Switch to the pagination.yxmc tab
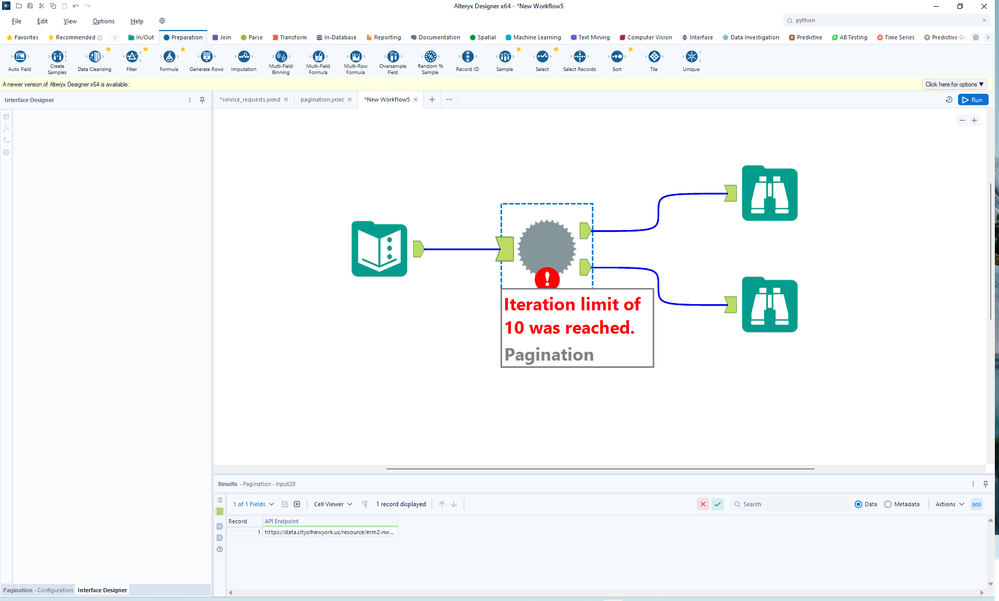Screen dimensions: 999x601 point(322,100)
